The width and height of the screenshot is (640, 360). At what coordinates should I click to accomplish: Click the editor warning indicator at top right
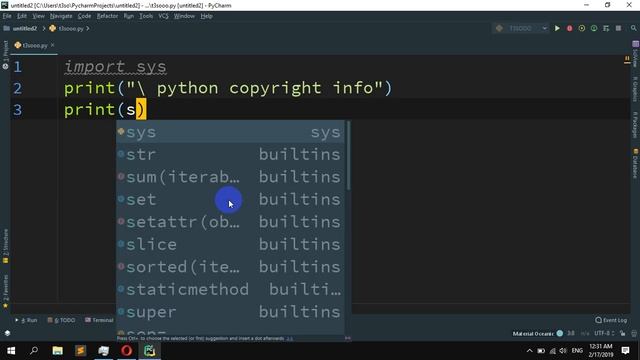(x=627, y=60)
